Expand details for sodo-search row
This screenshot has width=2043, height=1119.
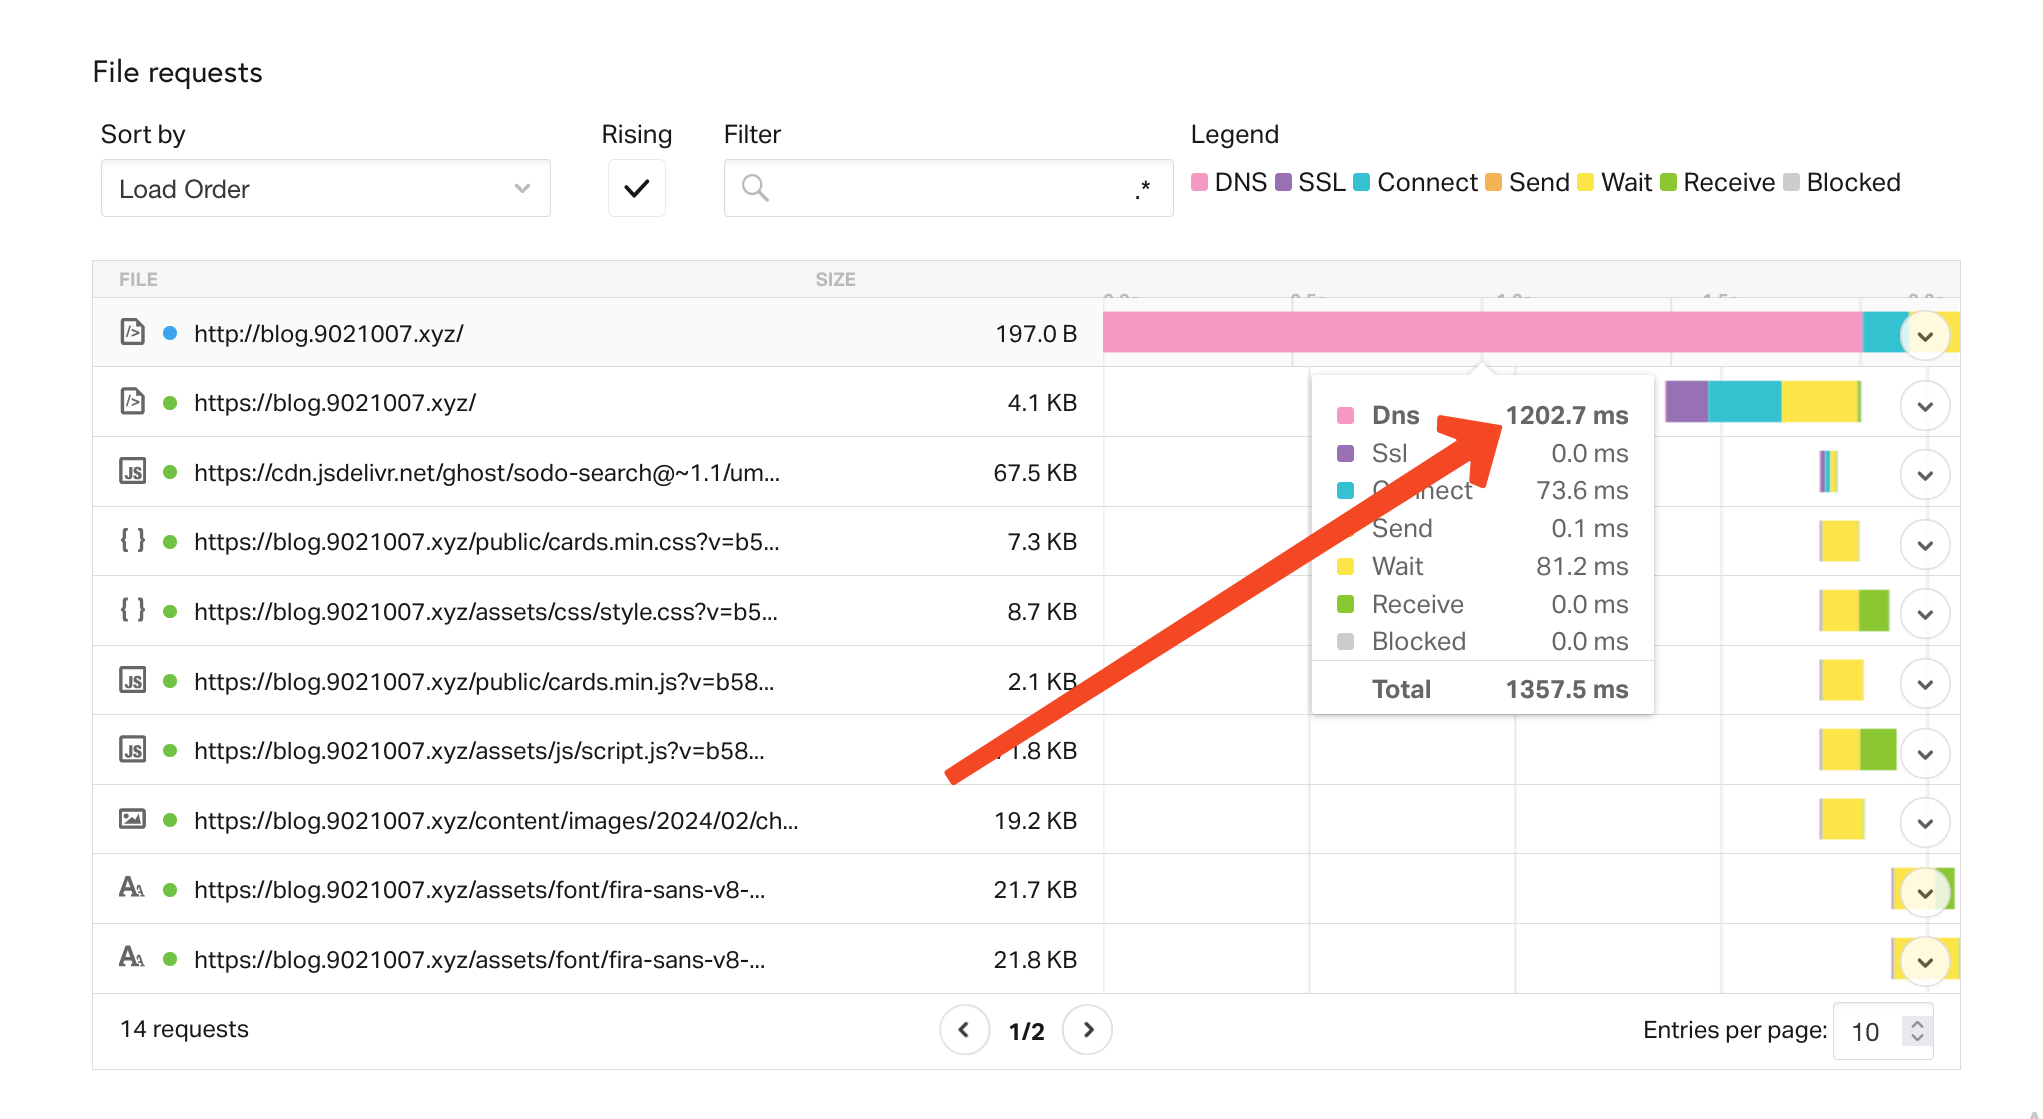point(1925,476)
